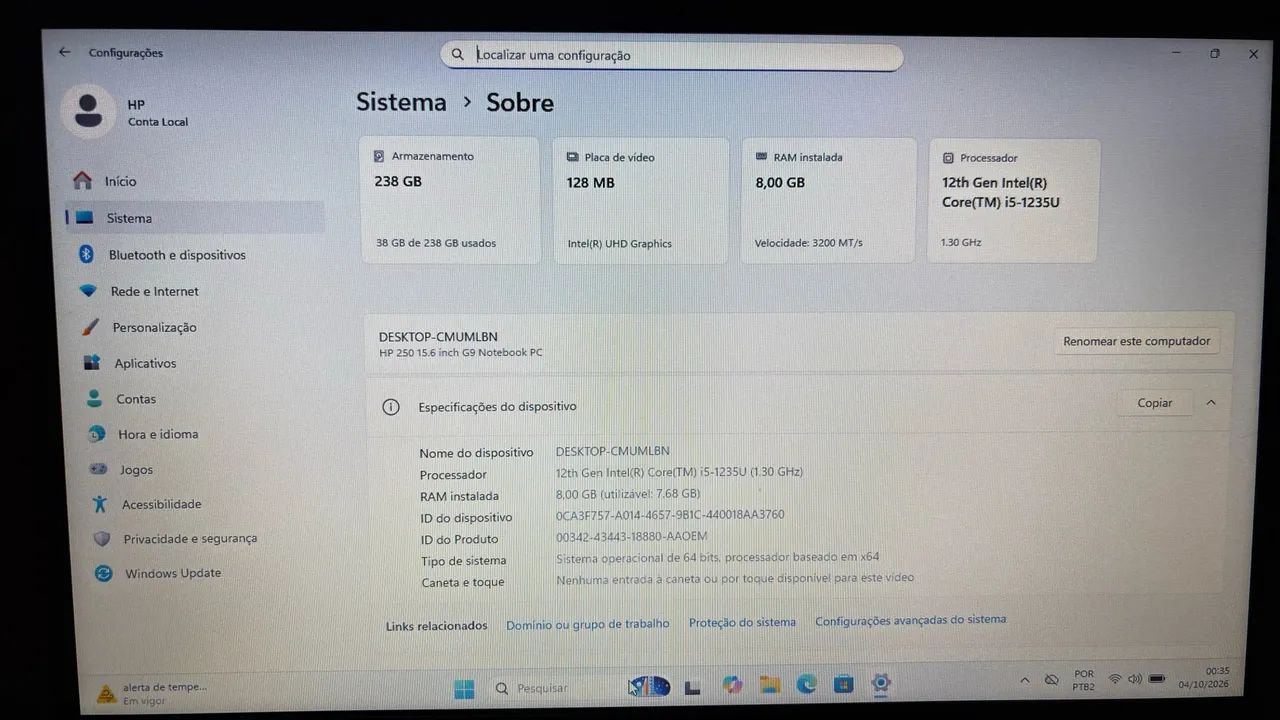Open Domínio ou grupo de trabalho link
Image resolution: width=1280 pixels, height=720 pixels.
click(588, 623)
